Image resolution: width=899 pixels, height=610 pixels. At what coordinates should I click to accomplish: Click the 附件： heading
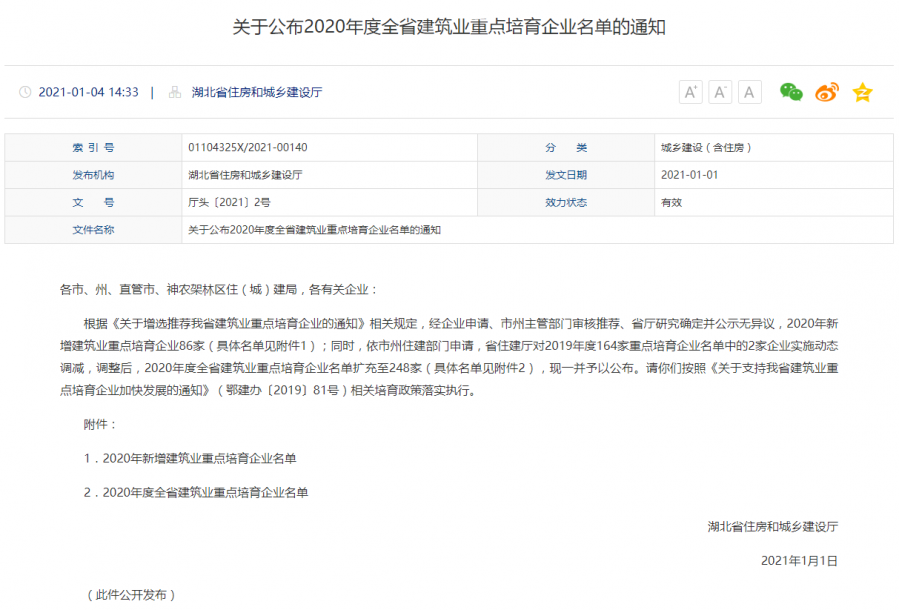click(x=100, y=424)
